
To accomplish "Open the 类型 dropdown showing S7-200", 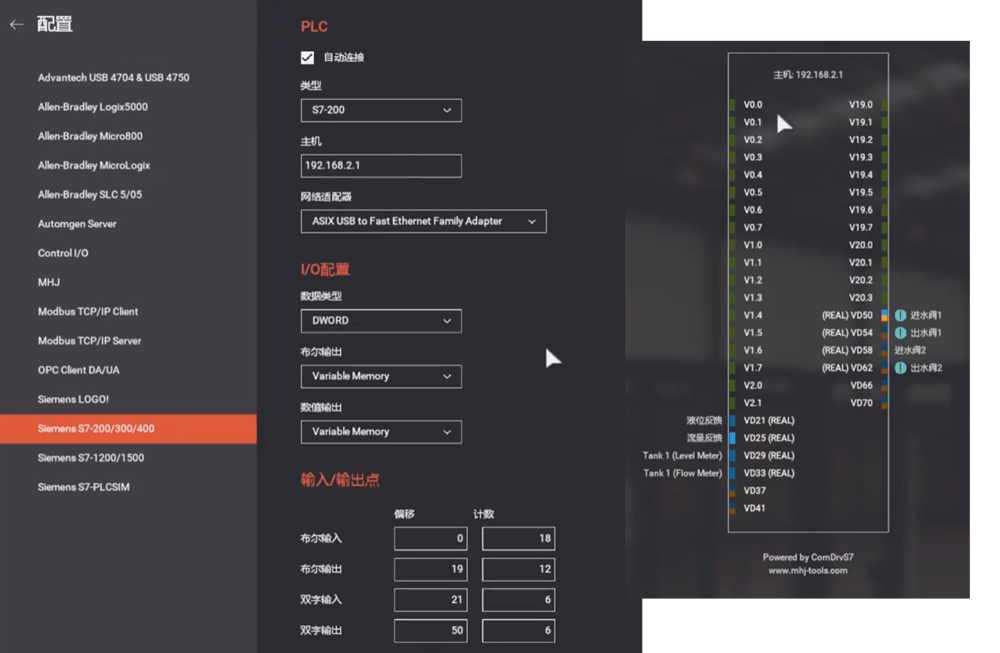I will coord(380,110).
